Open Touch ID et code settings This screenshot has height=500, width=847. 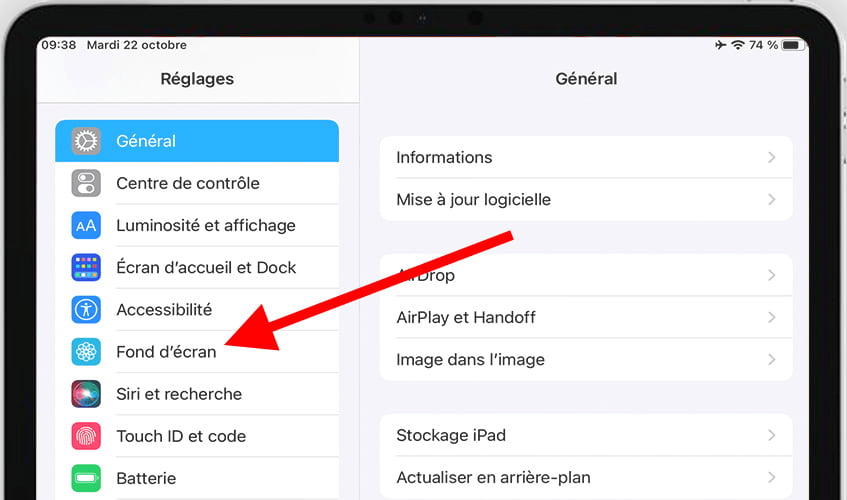click(197, 436)
